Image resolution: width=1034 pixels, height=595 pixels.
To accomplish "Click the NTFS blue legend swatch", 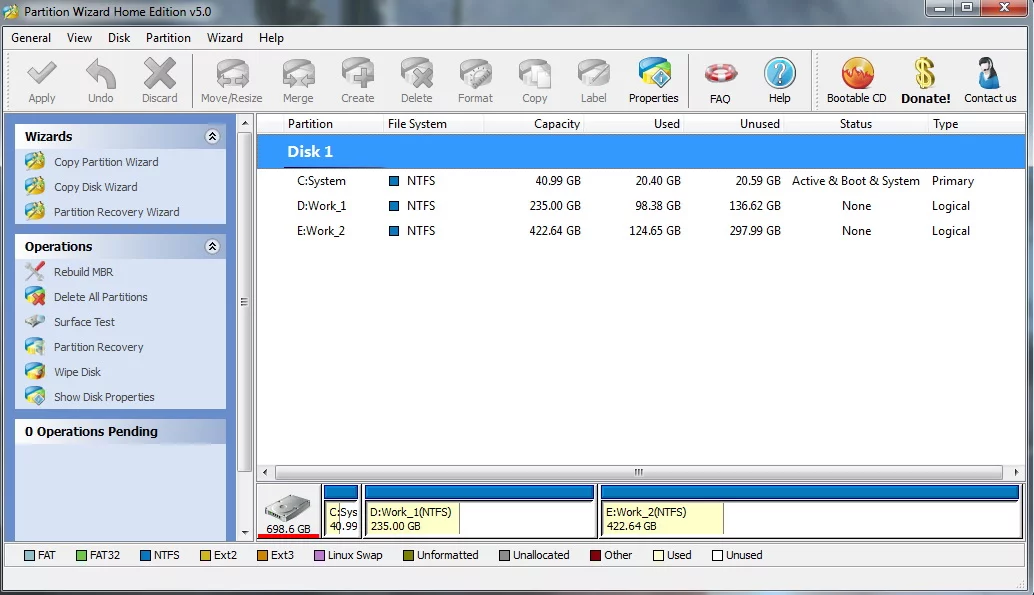I will pyautogui.click(x=146, y=555).
